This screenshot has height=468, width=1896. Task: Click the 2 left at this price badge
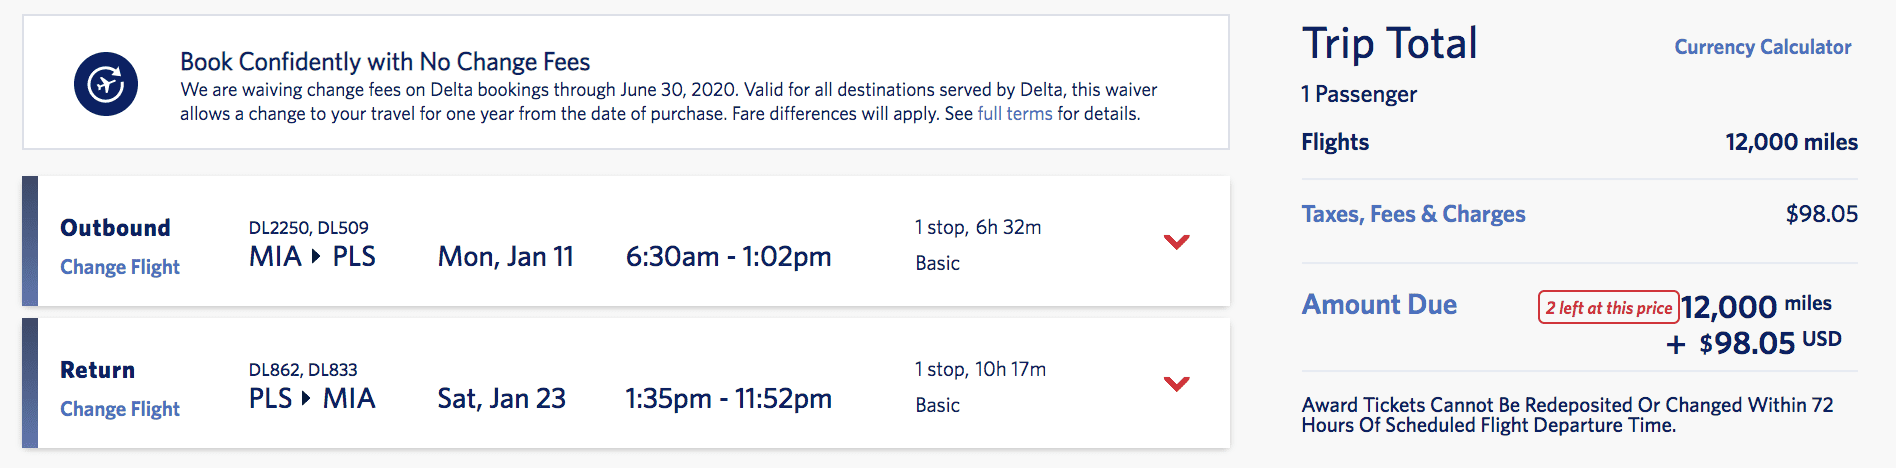tap(1608, 308)
